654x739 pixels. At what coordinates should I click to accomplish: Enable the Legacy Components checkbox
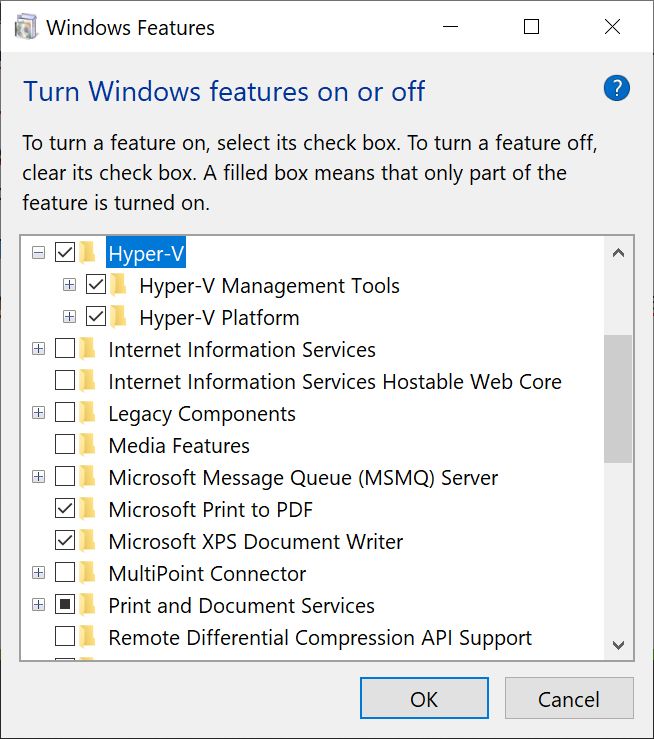point(65,412)
